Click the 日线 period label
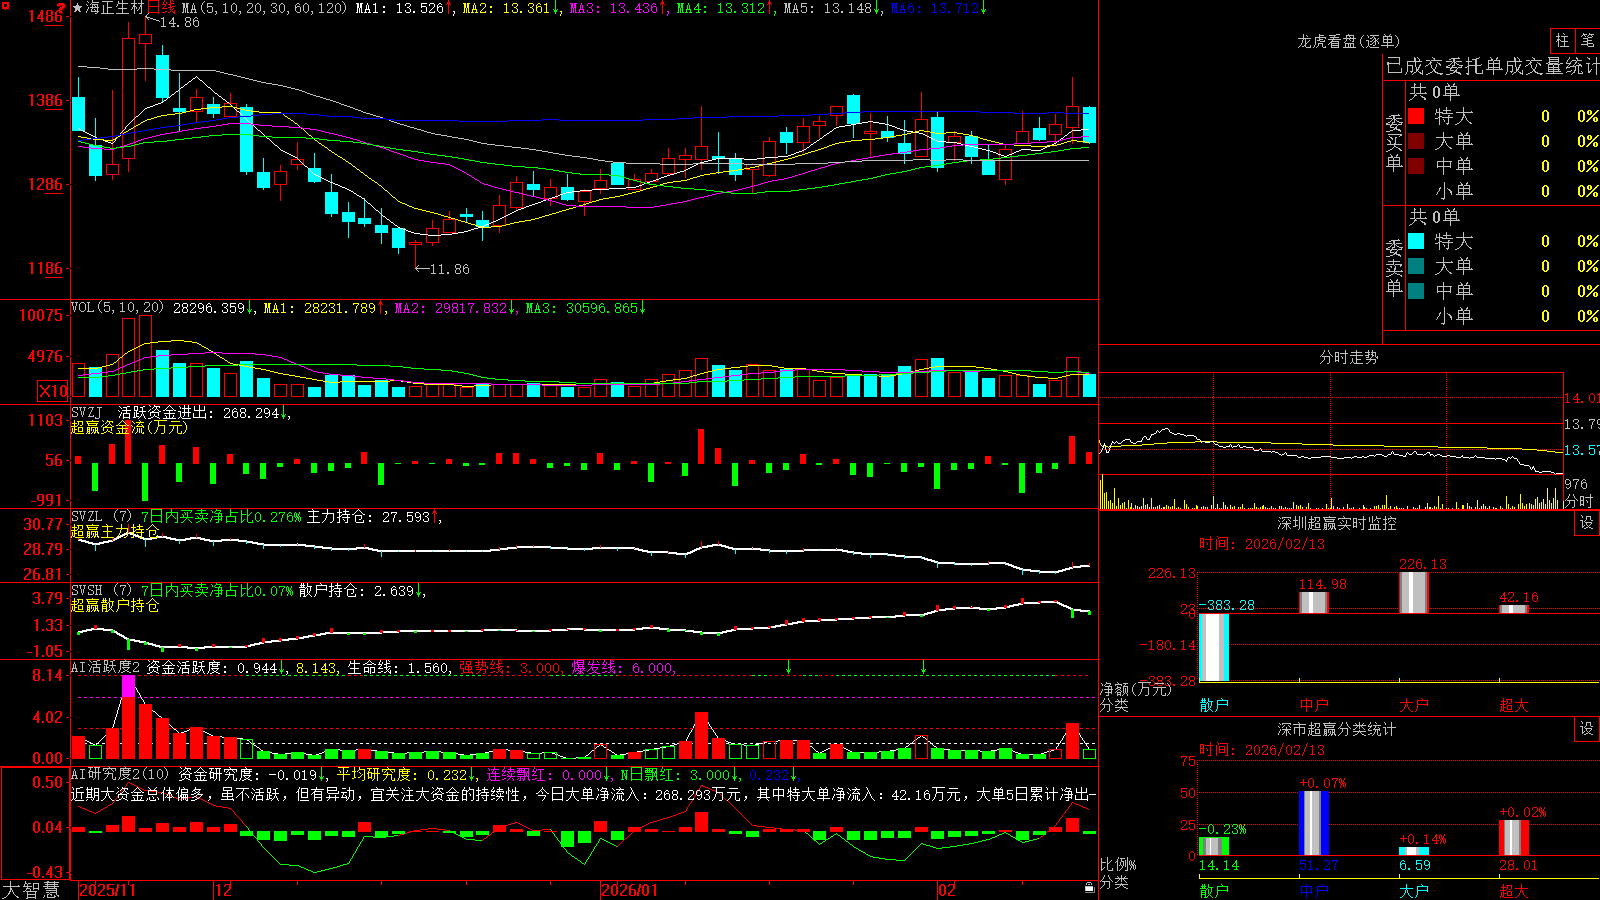 tap(161, 8)
